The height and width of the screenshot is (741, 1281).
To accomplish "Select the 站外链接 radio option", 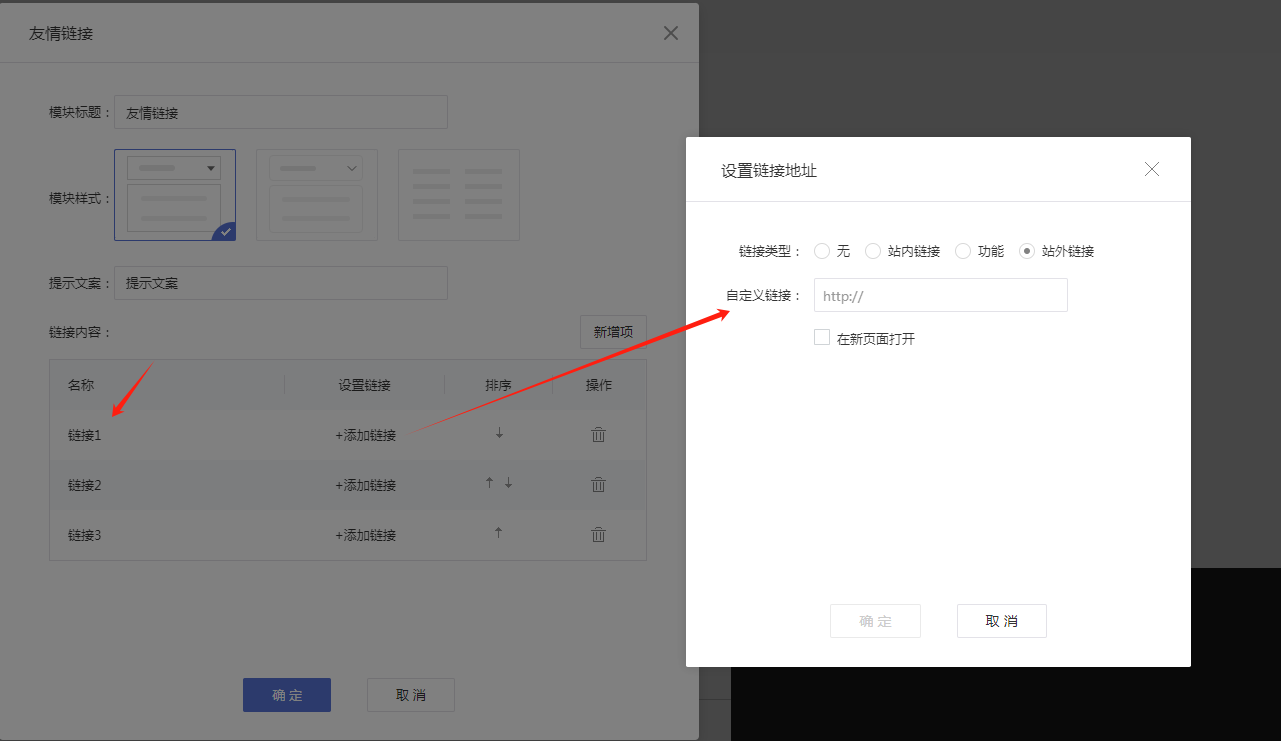I will [x=1027, y=251].
